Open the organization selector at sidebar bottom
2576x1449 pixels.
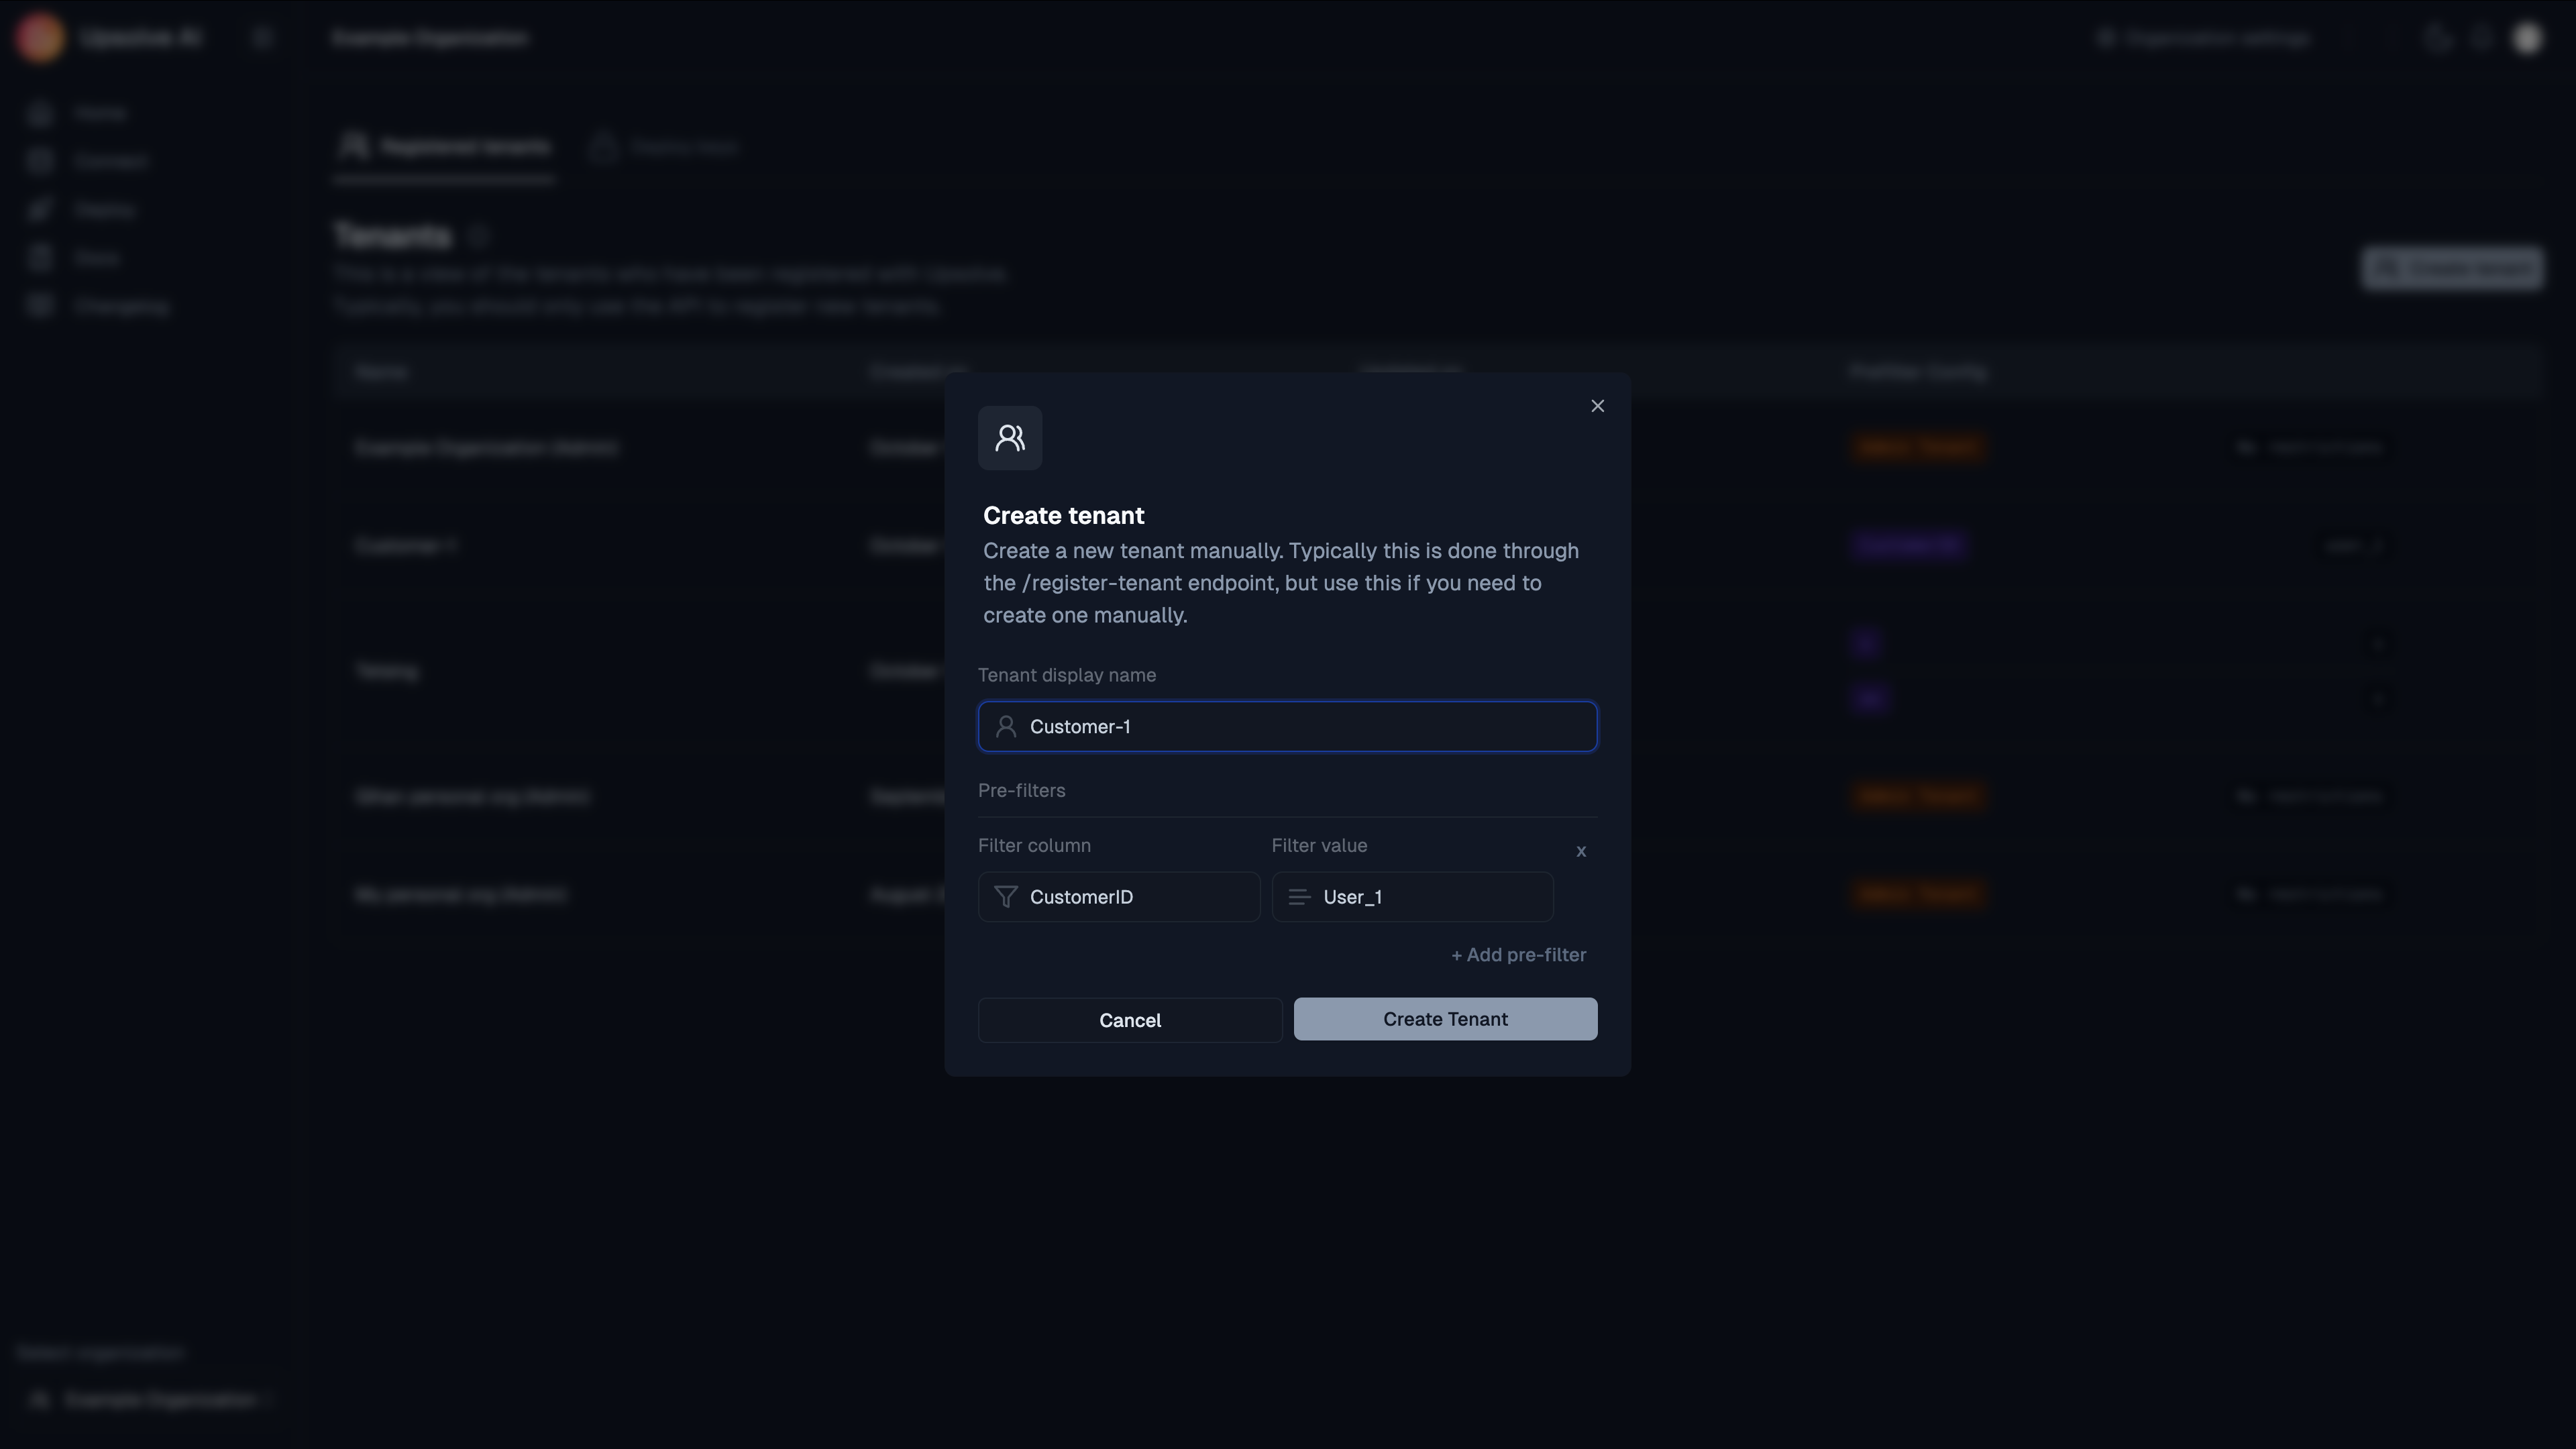(x=150, y=1399)
